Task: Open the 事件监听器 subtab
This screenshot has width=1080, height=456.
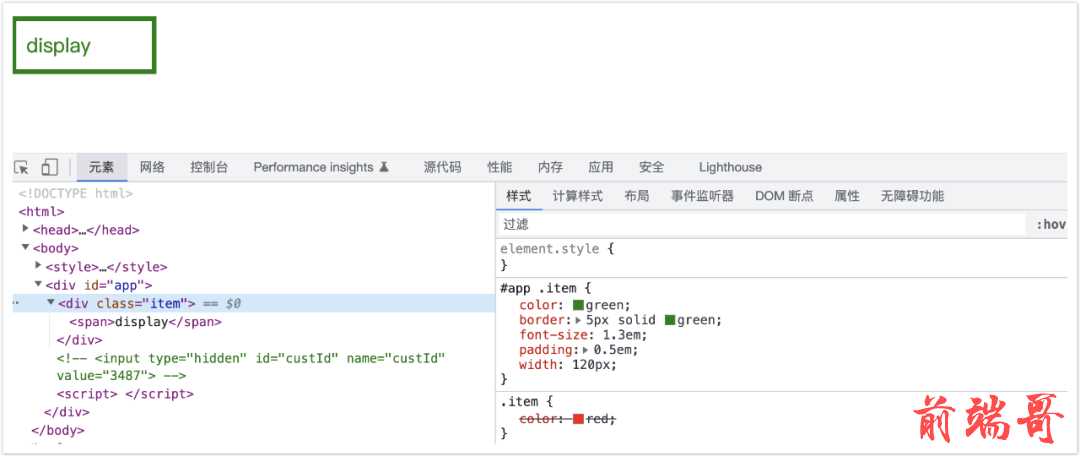Action: pos(702,196)
